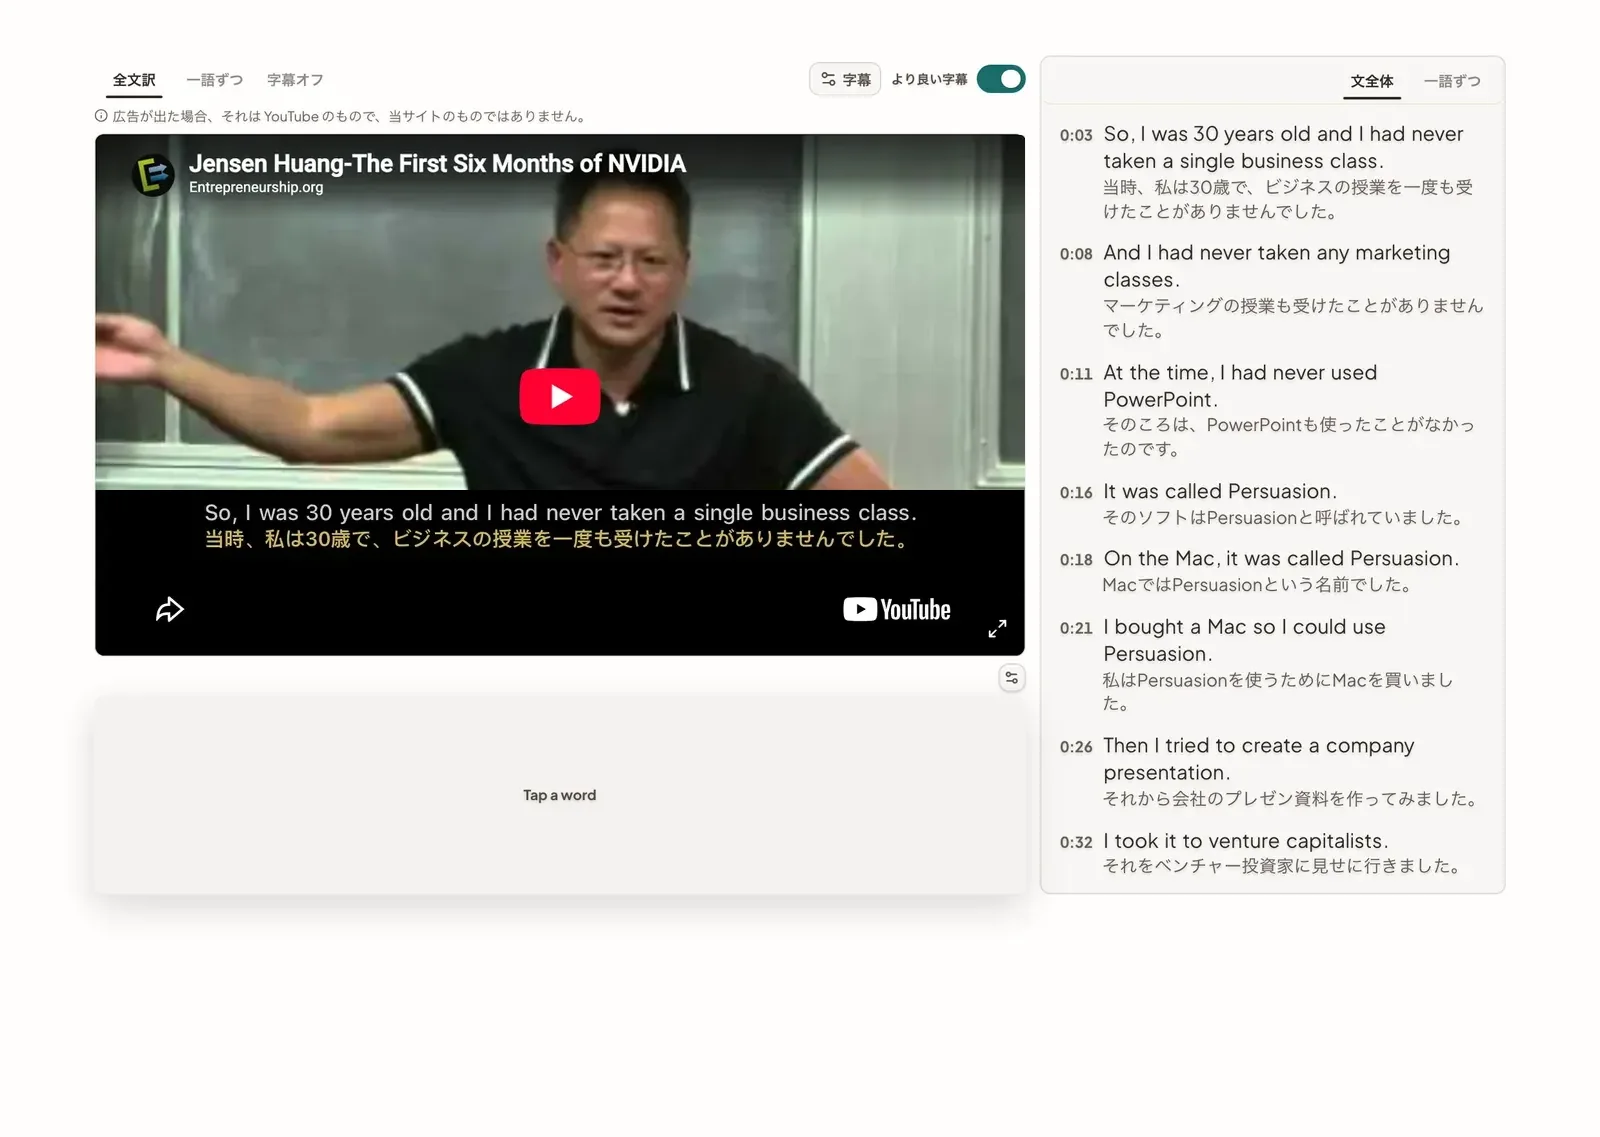
Task: Jump to timestamp 0:32 in transcript
Action: pos(1076,842)
